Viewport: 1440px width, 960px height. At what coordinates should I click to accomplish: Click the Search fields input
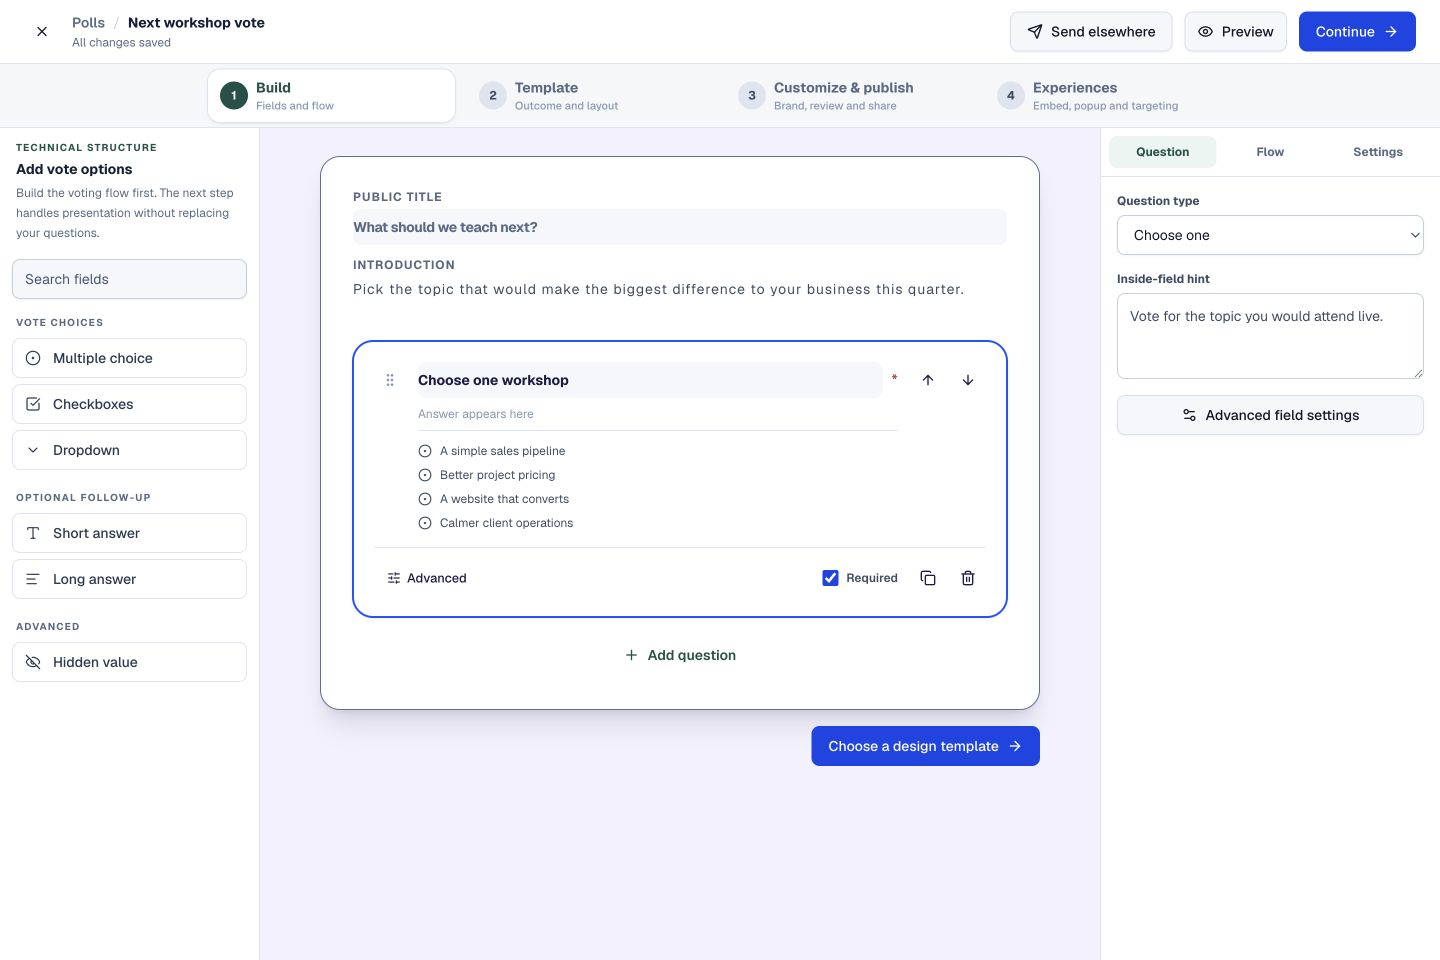(129, 279)
